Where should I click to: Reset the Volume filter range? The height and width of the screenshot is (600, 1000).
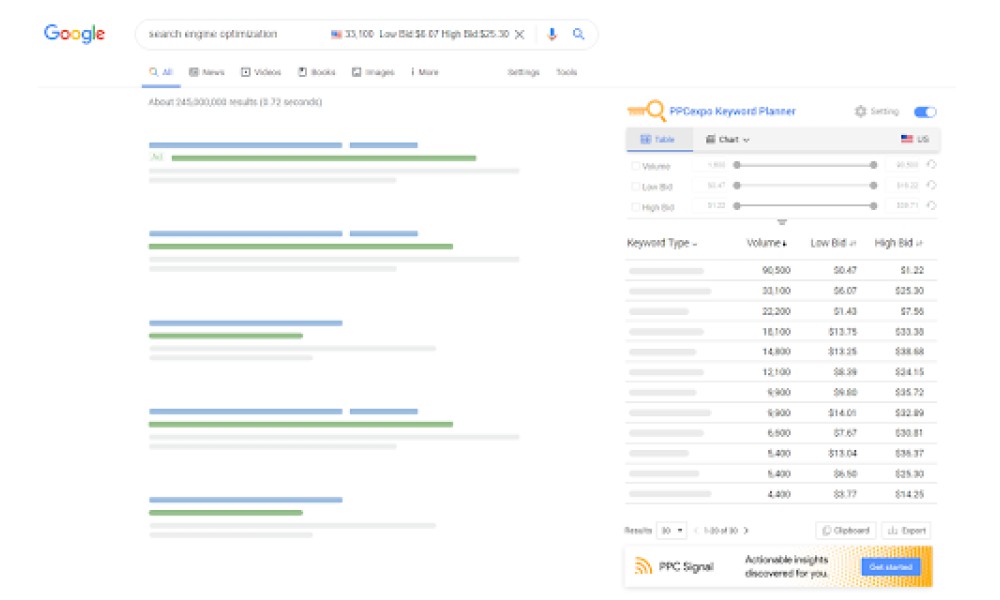tap(932, 165)
